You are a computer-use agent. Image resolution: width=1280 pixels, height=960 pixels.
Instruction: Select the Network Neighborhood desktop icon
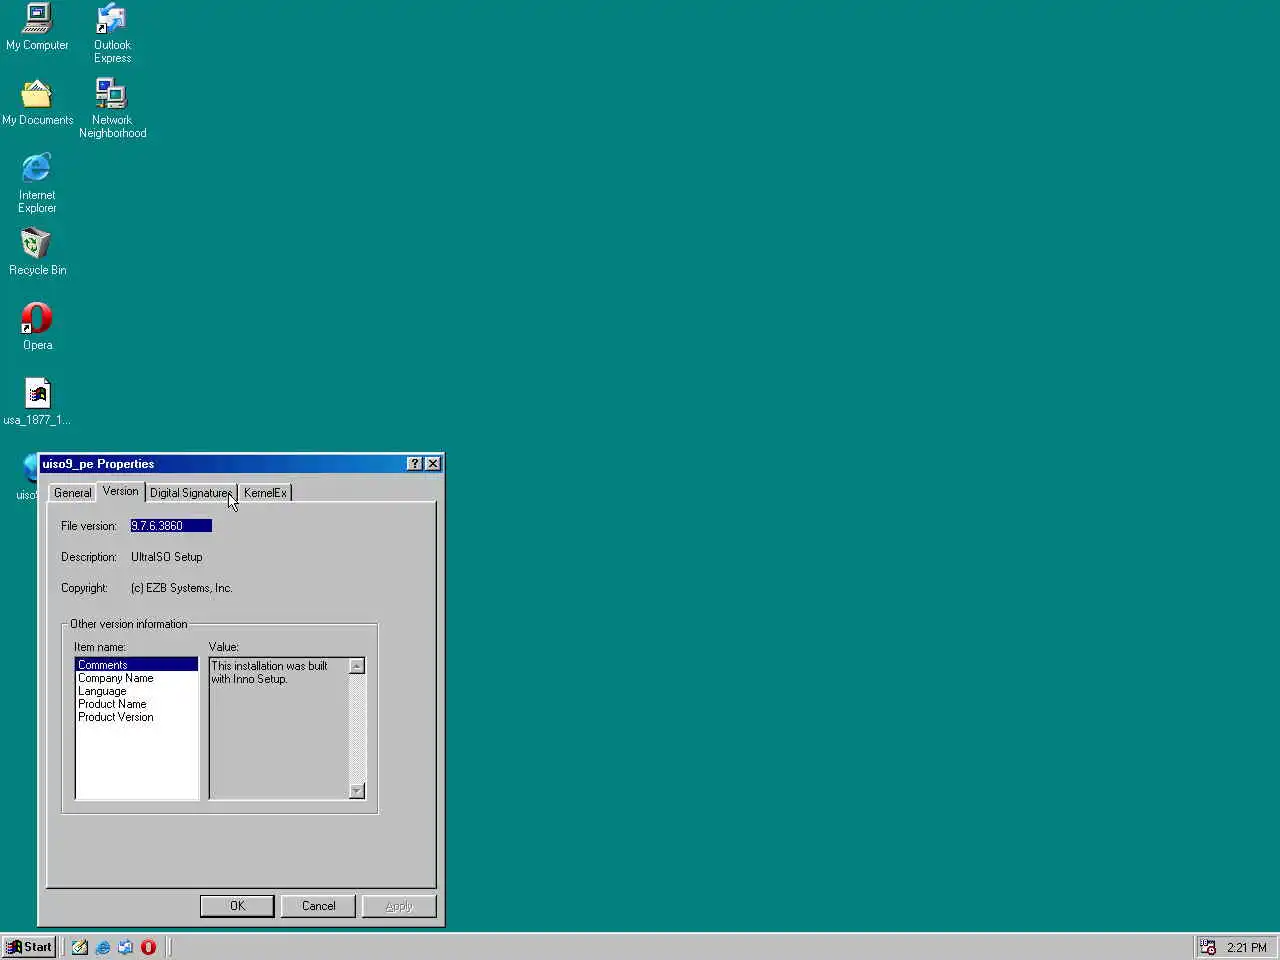(x=112, y=108)
